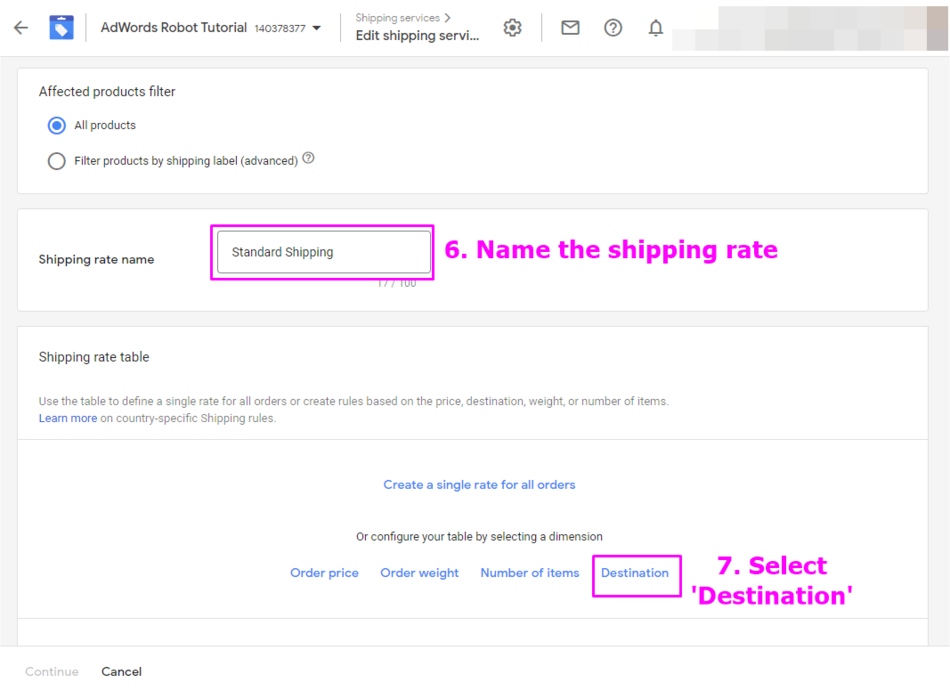Select the Destination dimension
This screenshot has width=950, height=691.
pos(635,573)
